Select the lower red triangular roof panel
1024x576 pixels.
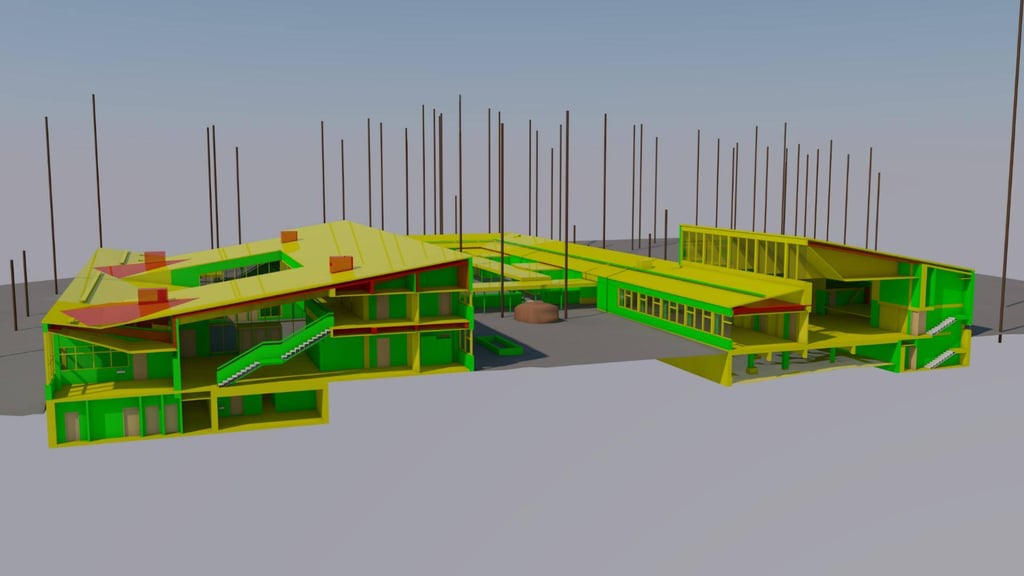[128, 312]
